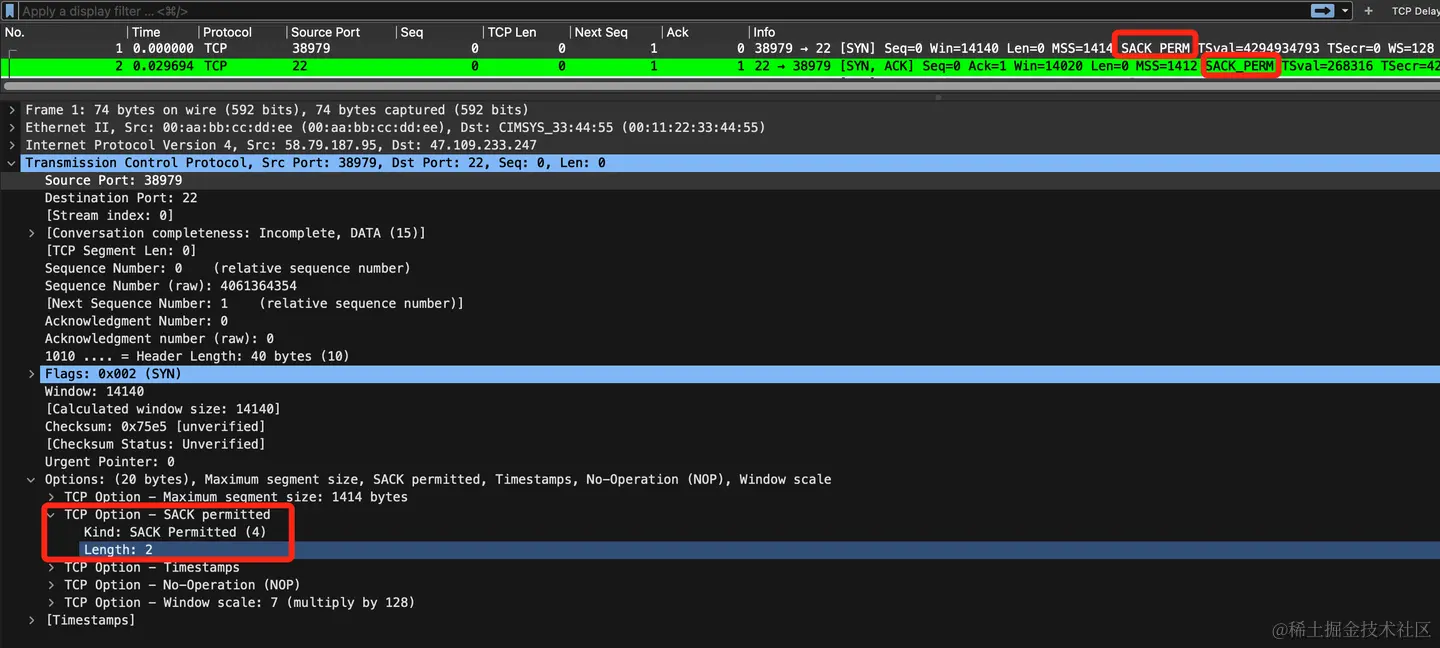Expand the 'Internet Protocol Version 4' node

[11, 145]
